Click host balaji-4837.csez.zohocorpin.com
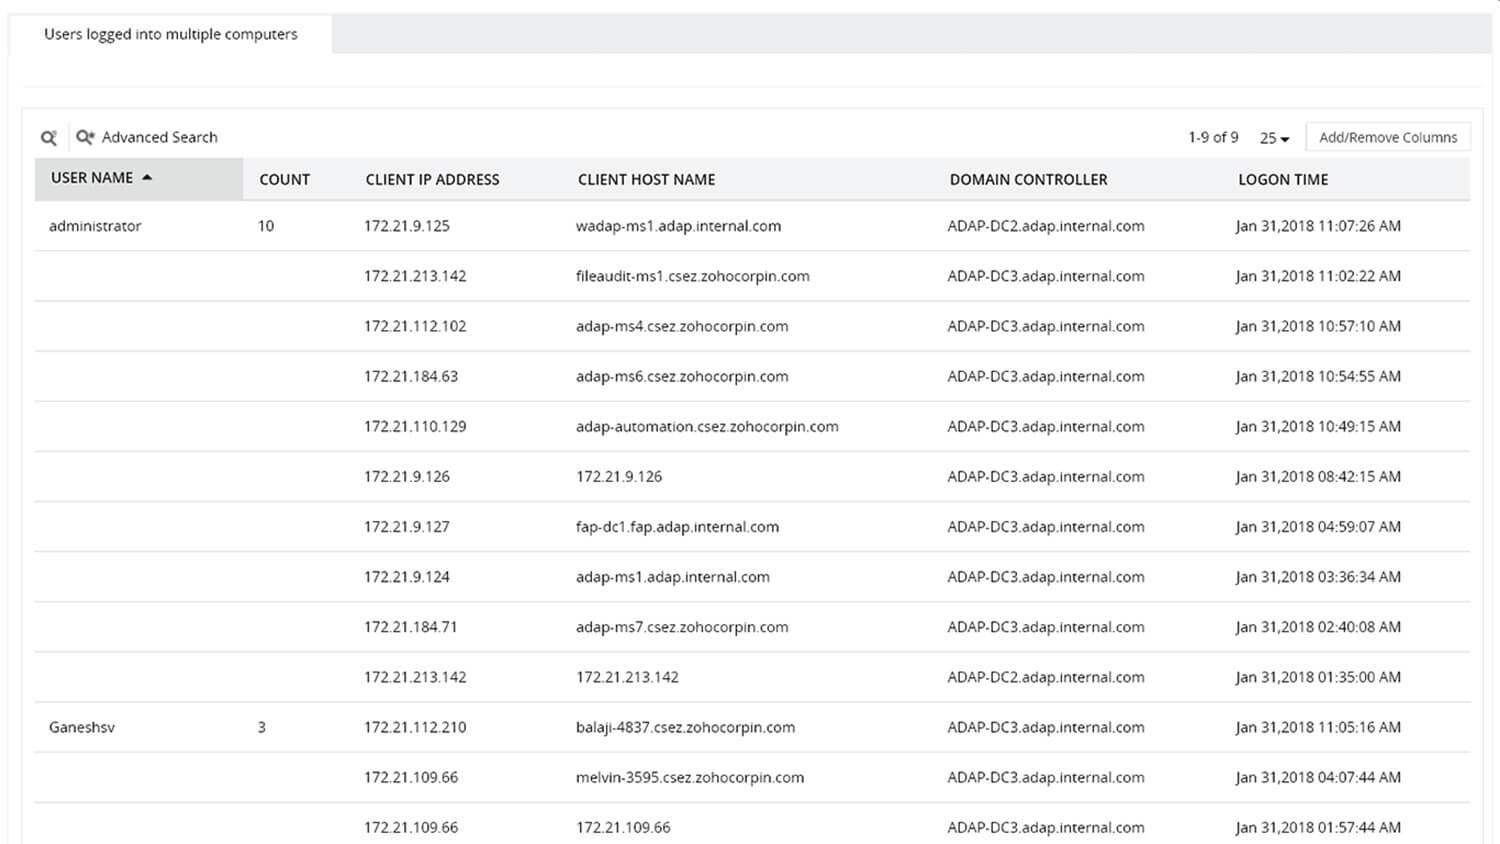 [x=685, y=727]
